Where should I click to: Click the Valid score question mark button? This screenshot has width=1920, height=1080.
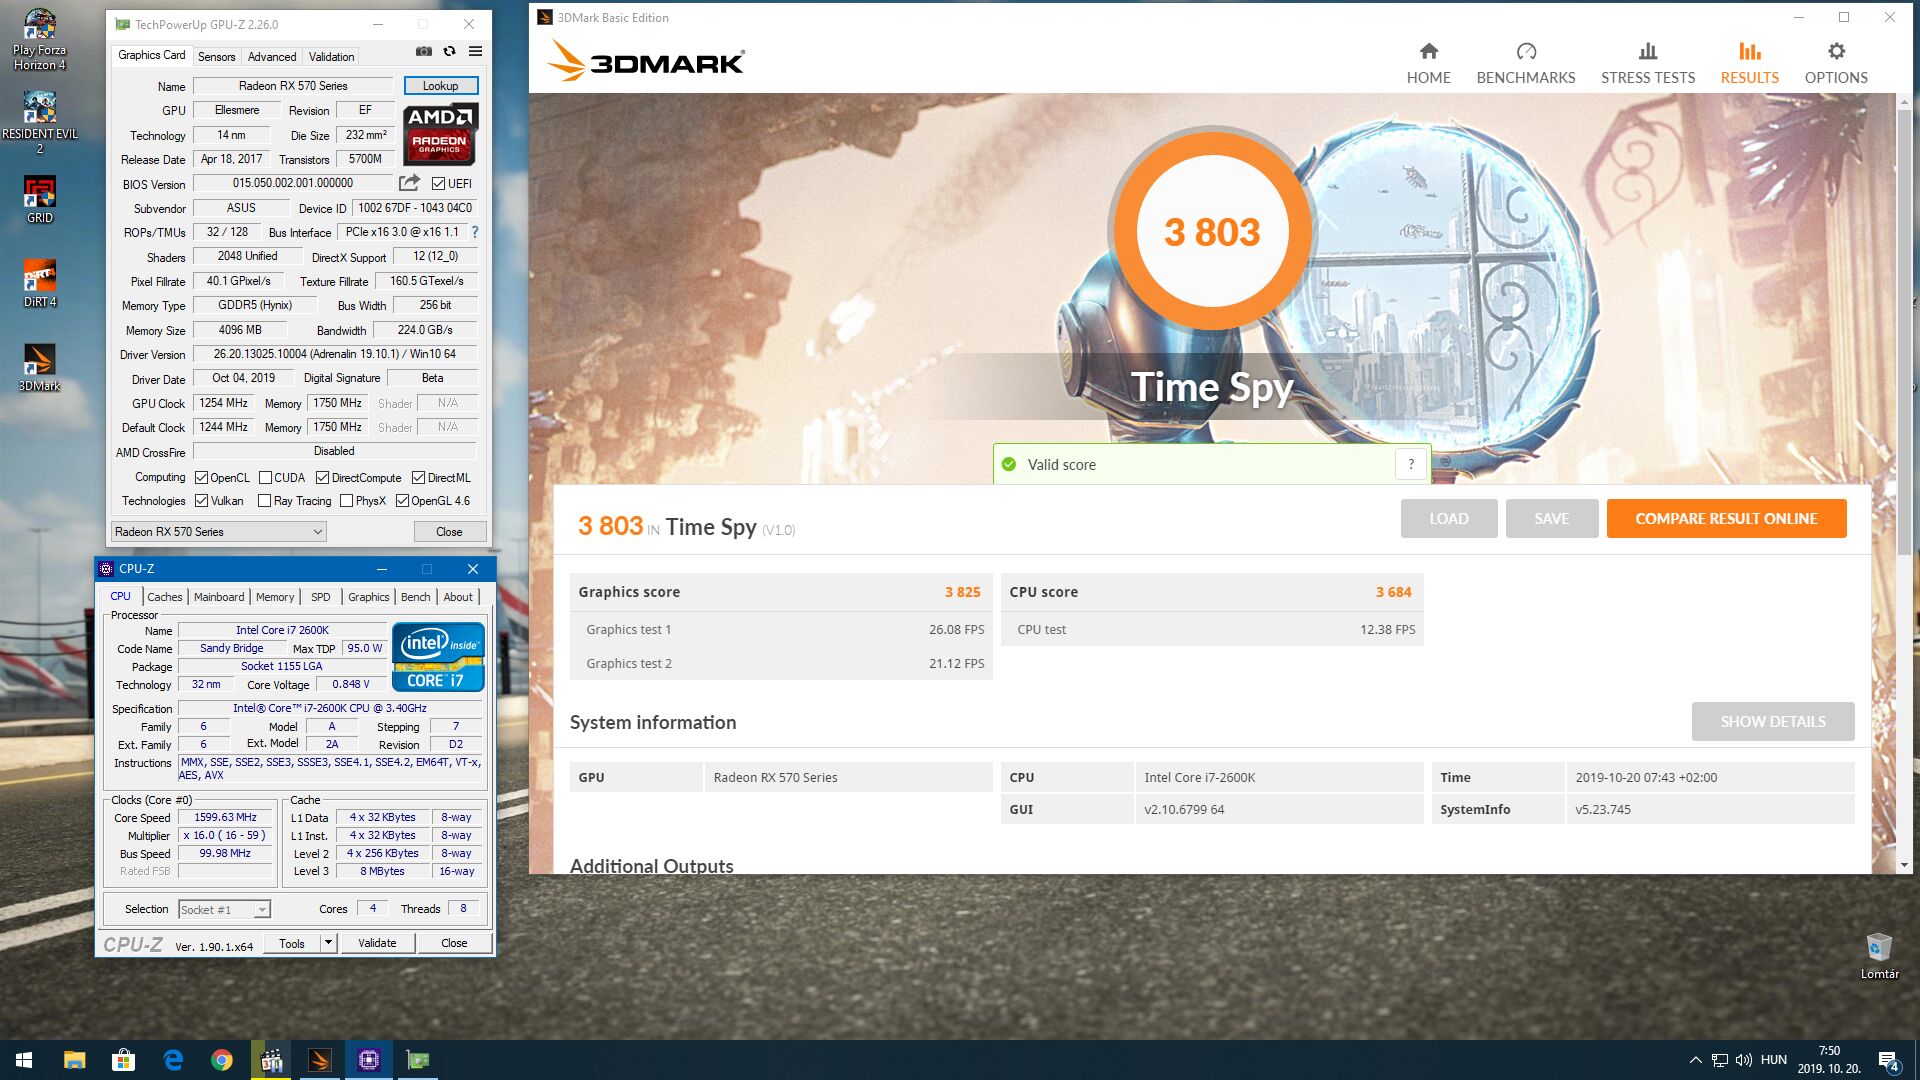pos(1411,464)
